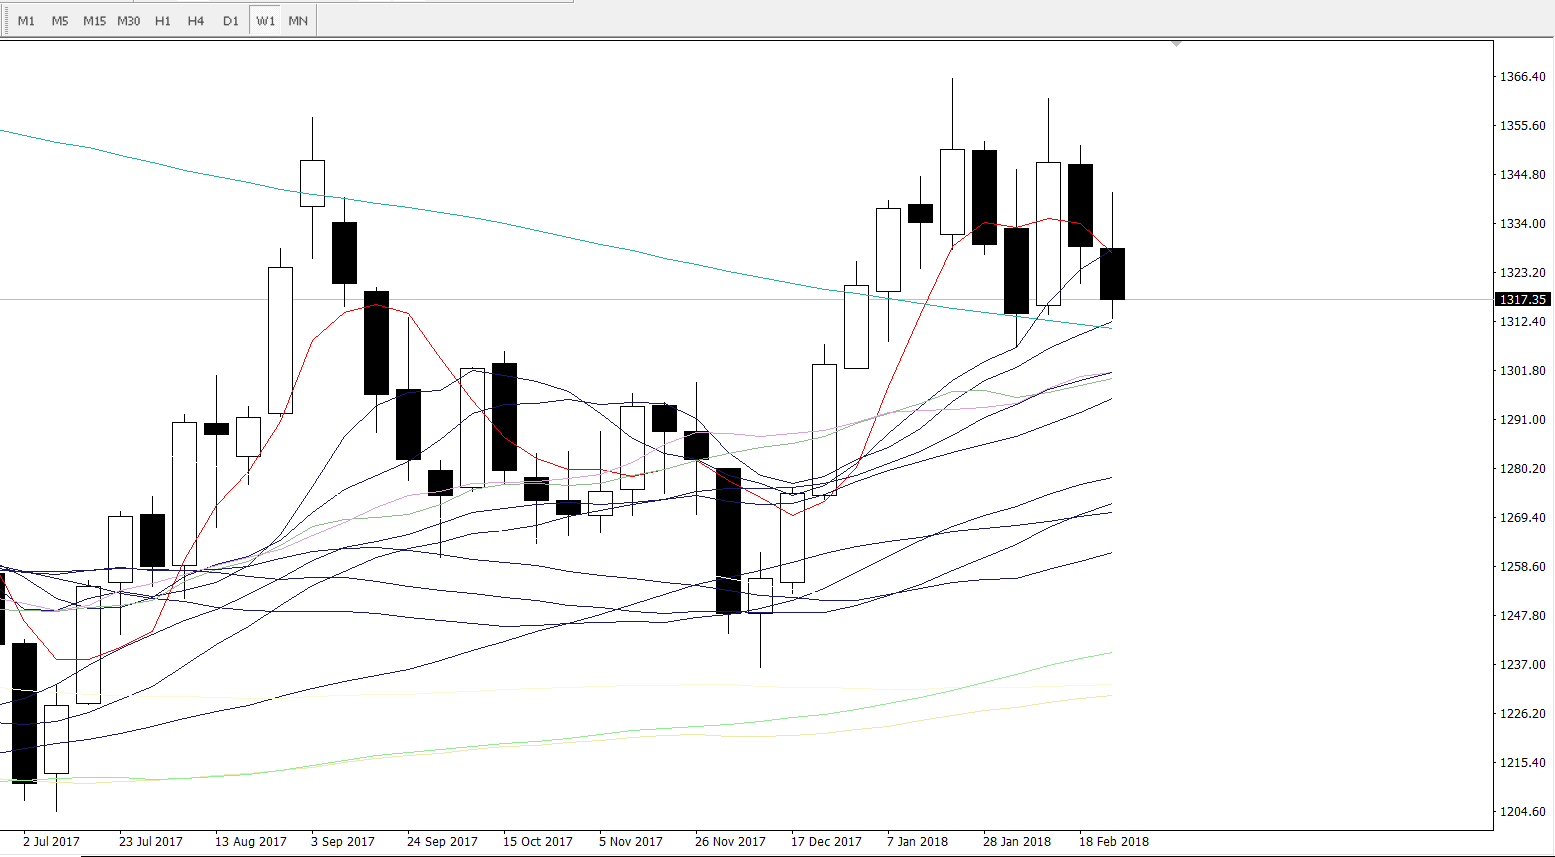Switch chart to M1 timeframe
1555x857 pixels.
pyautogui.click(x=26, y=21)
